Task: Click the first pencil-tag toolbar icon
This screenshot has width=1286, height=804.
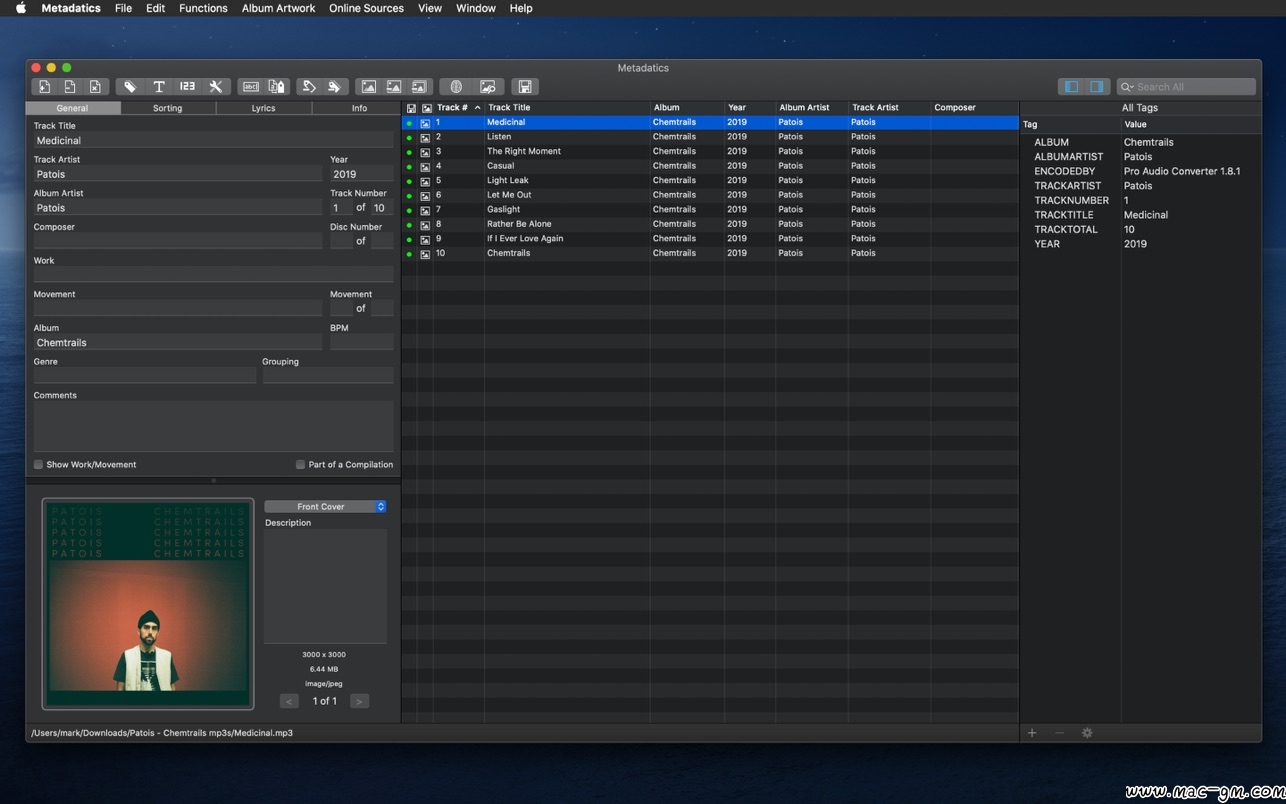Action: pos(309,87)
